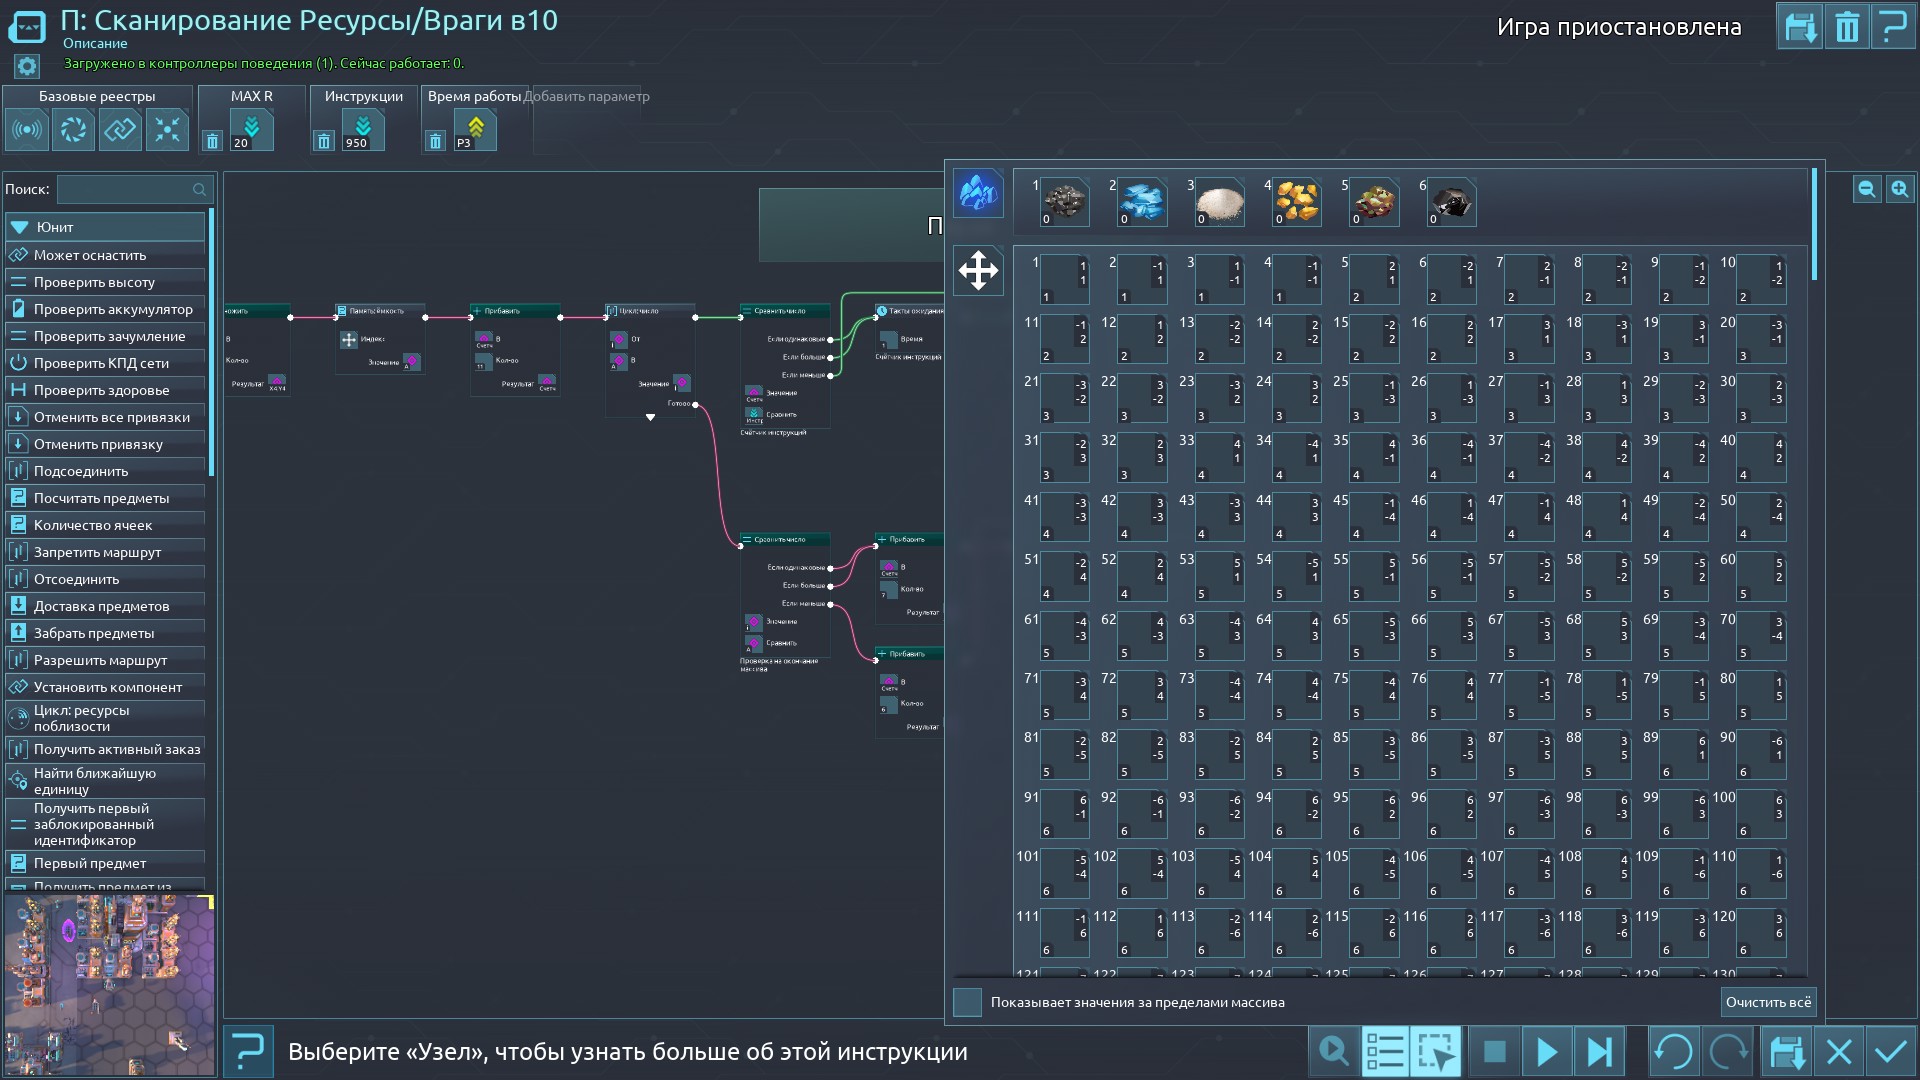Viewport: 1920px width, 1080px height.
Task: Click the undo arrow icon
Action: 1673,1052
